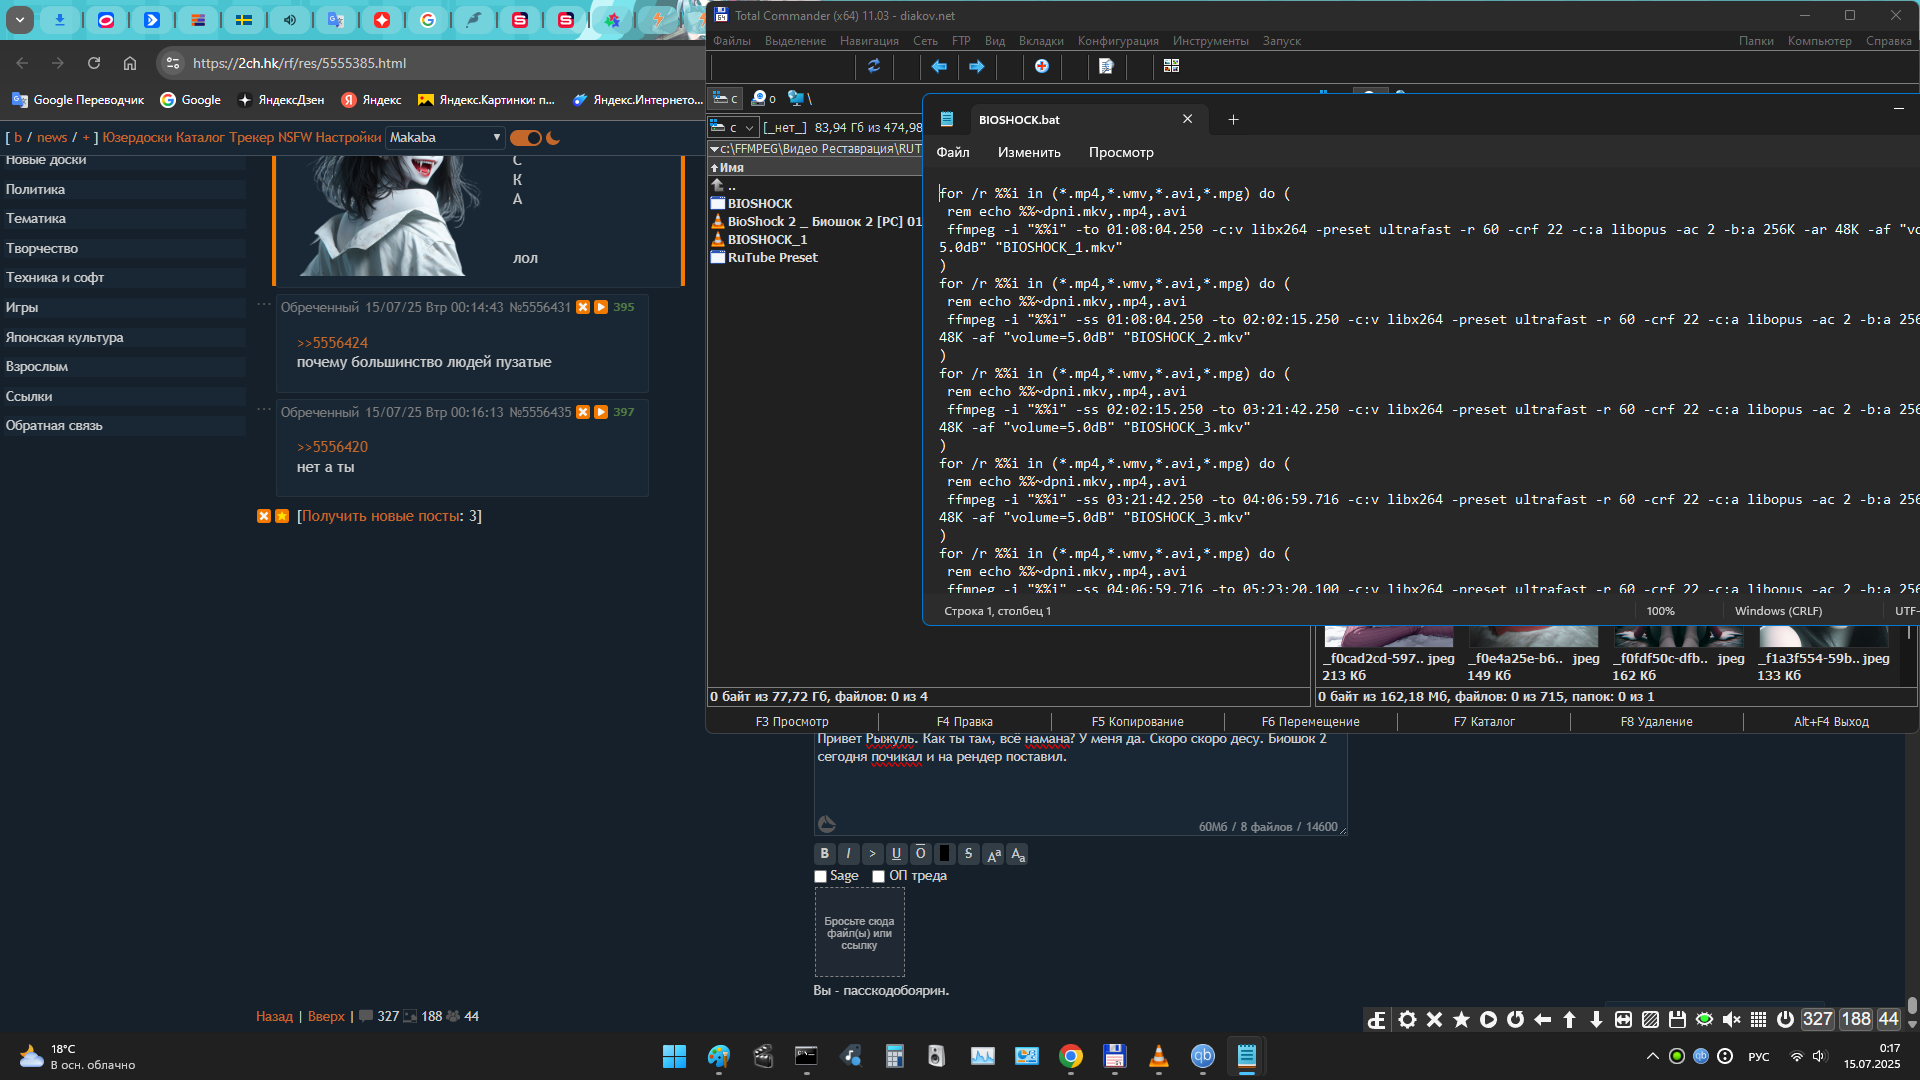1920x1080 pixels.
Task: Check the ОП треда checkbox
Action: 878,877
